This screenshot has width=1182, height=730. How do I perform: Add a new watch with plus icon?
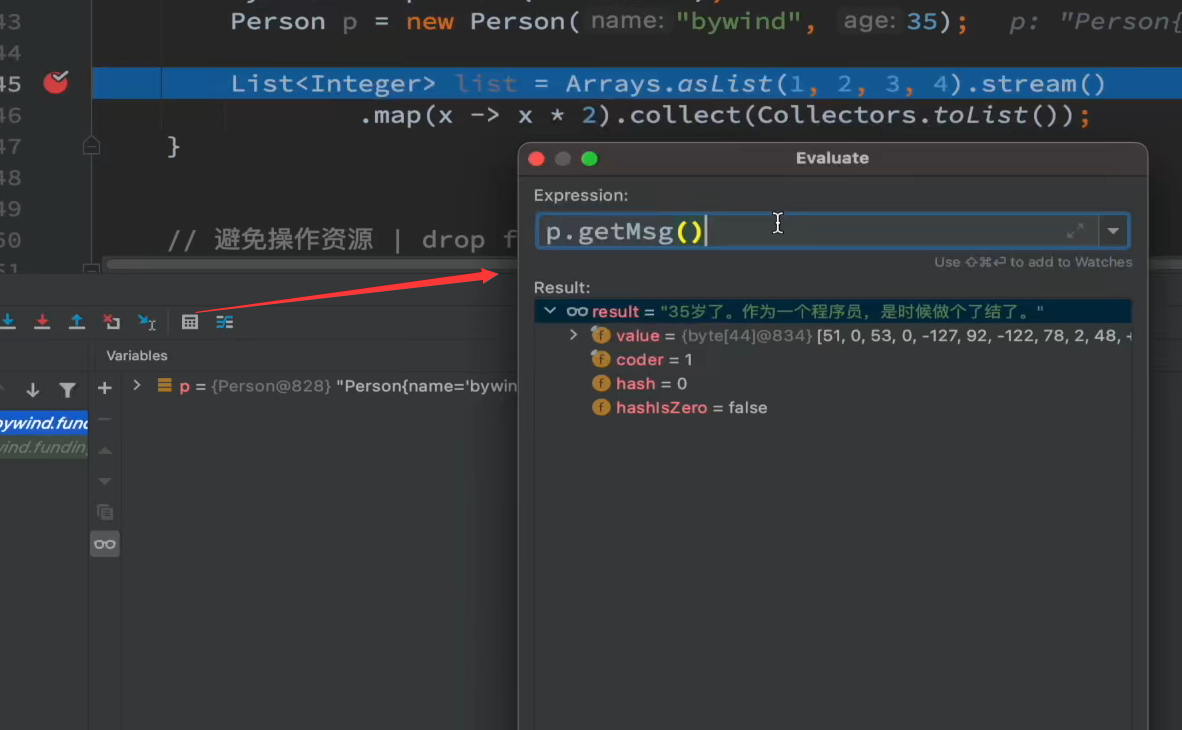pos(105,388)
